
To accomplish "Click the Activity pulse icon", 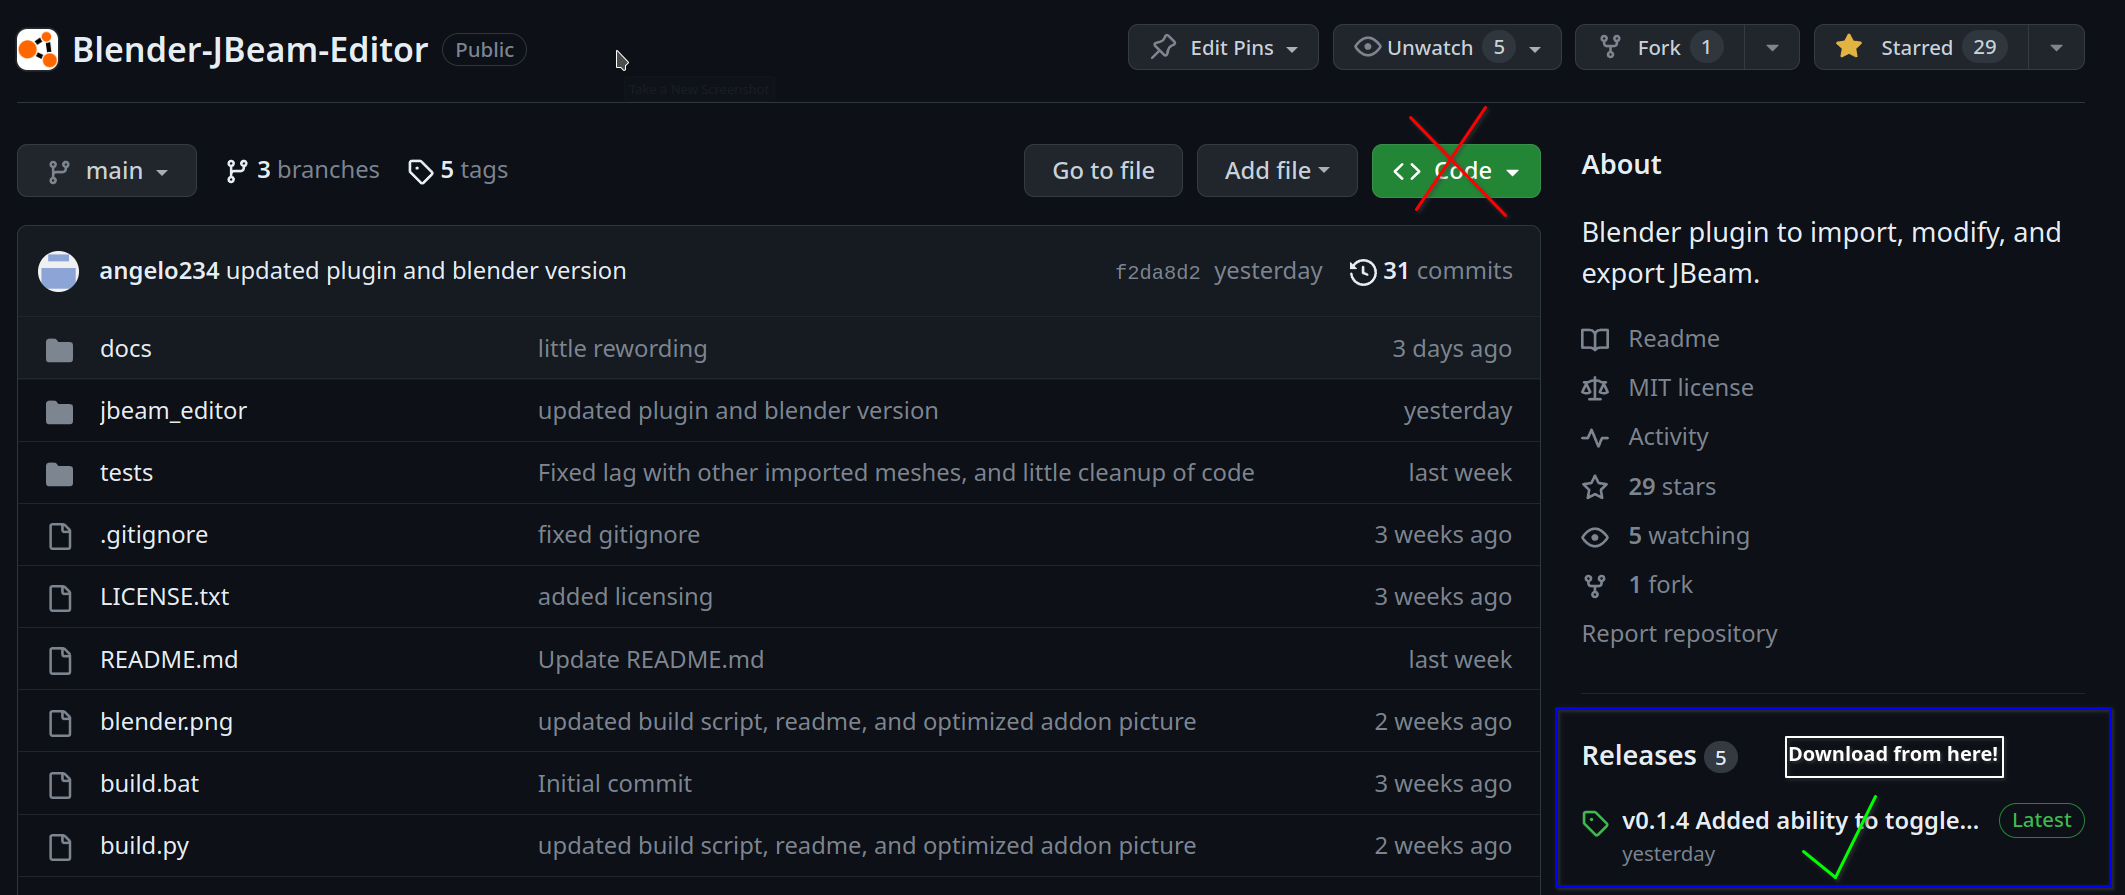I will click(1595, 437).
